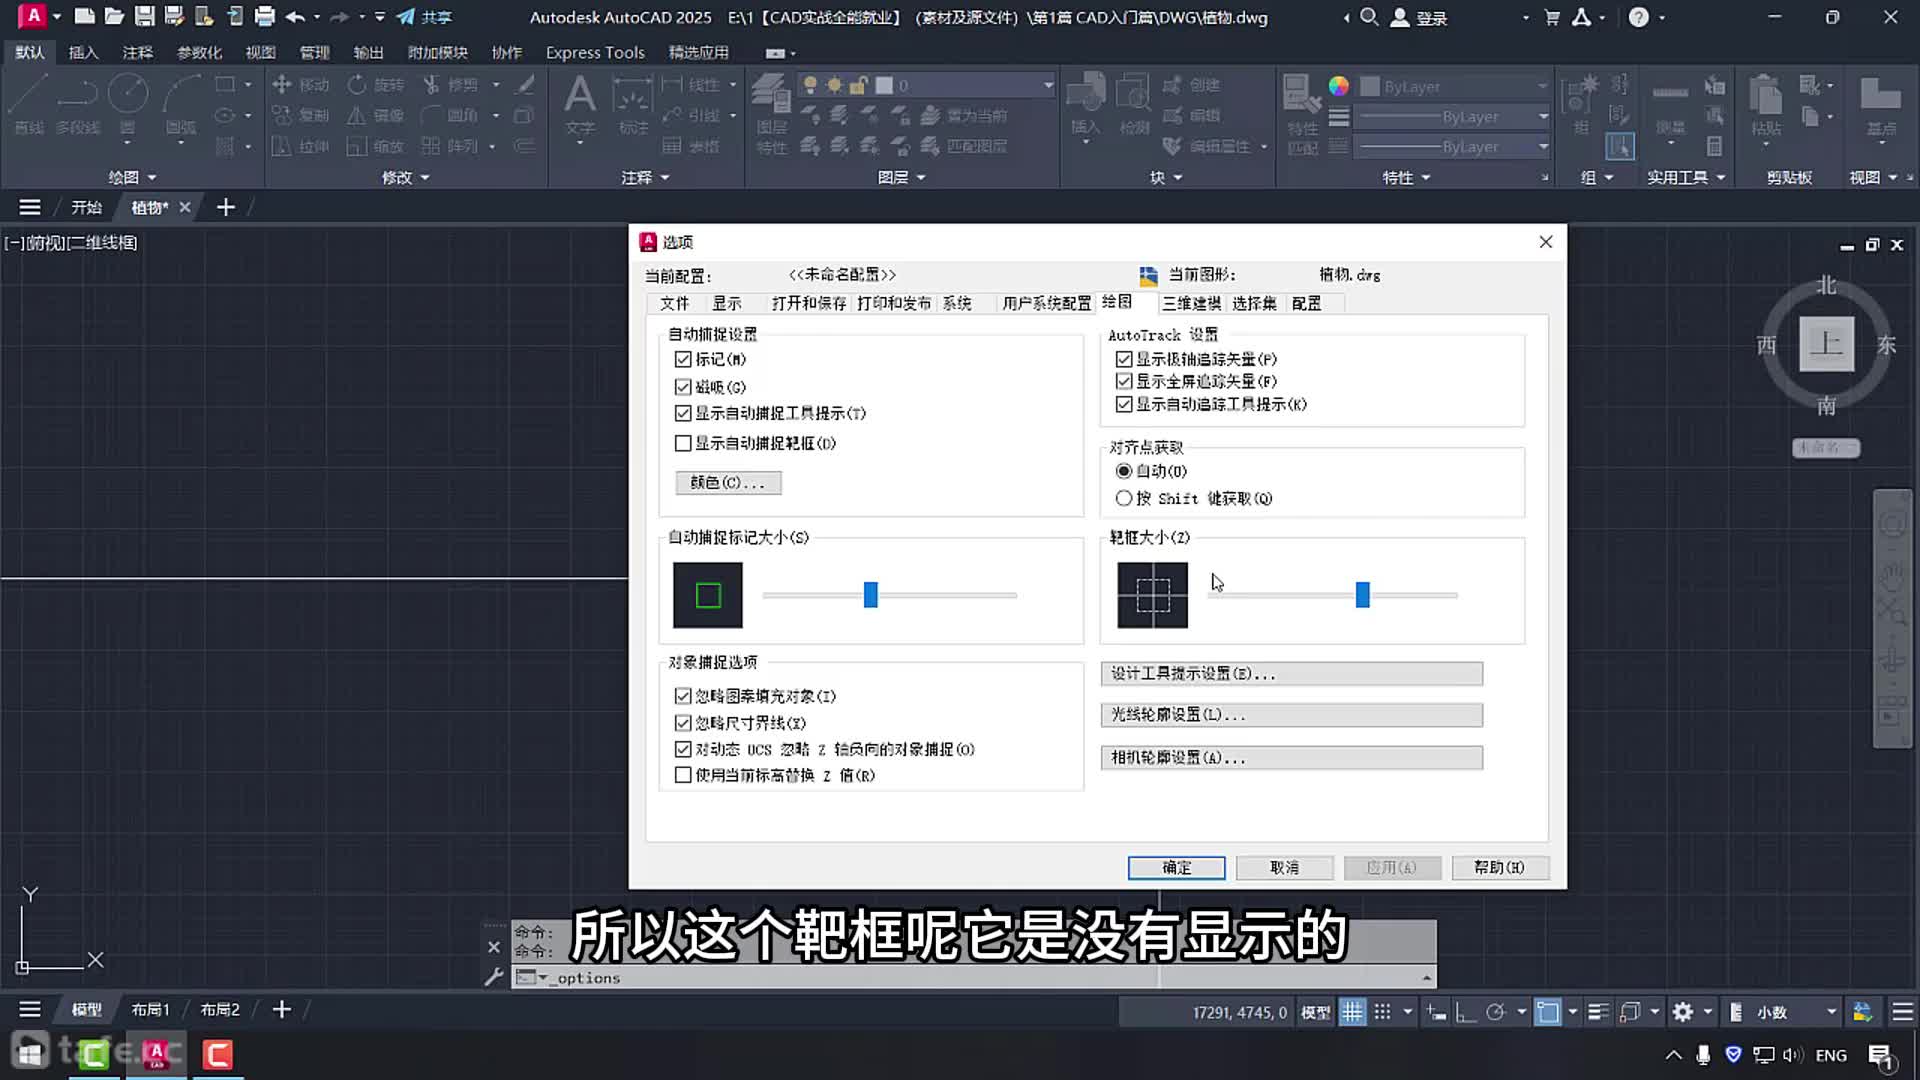Select the Line (直线) draw tool

pos(29,105)
